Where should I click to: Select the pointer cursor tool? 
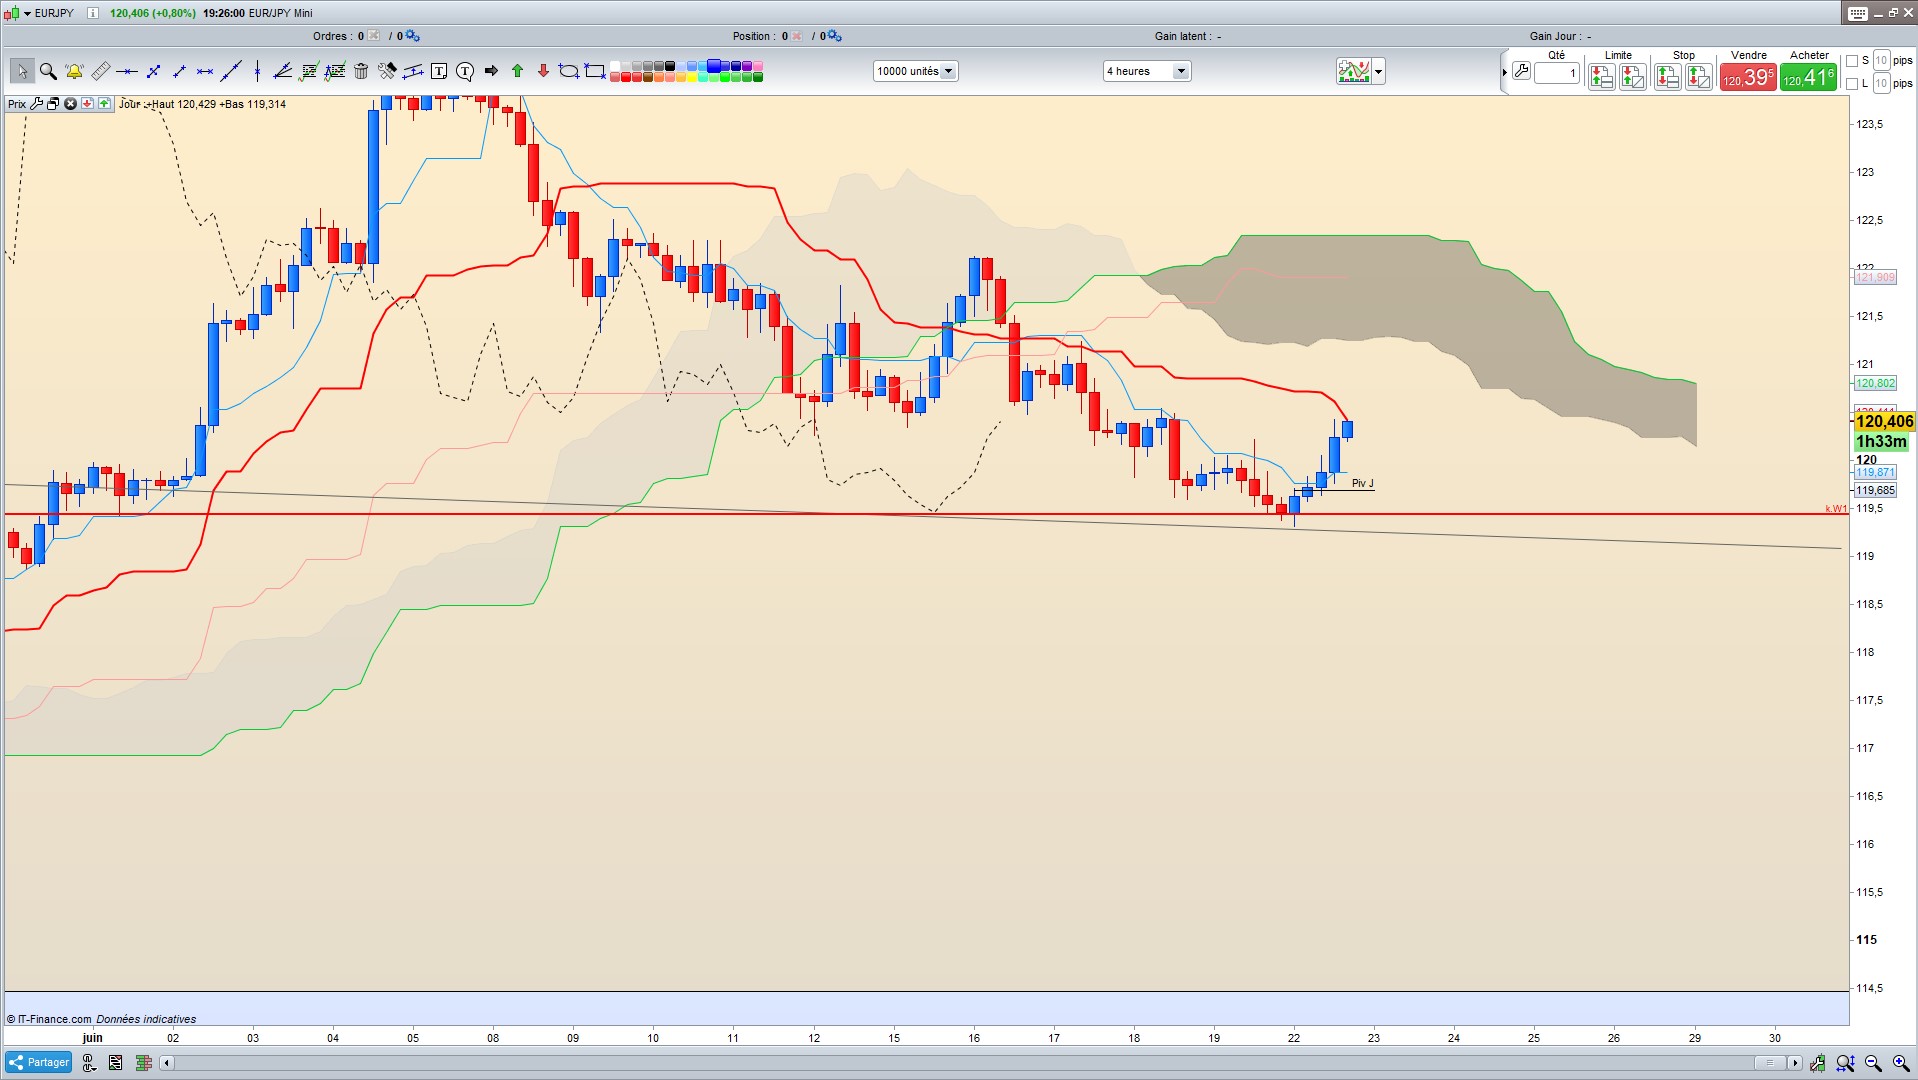tap(22, 71)
